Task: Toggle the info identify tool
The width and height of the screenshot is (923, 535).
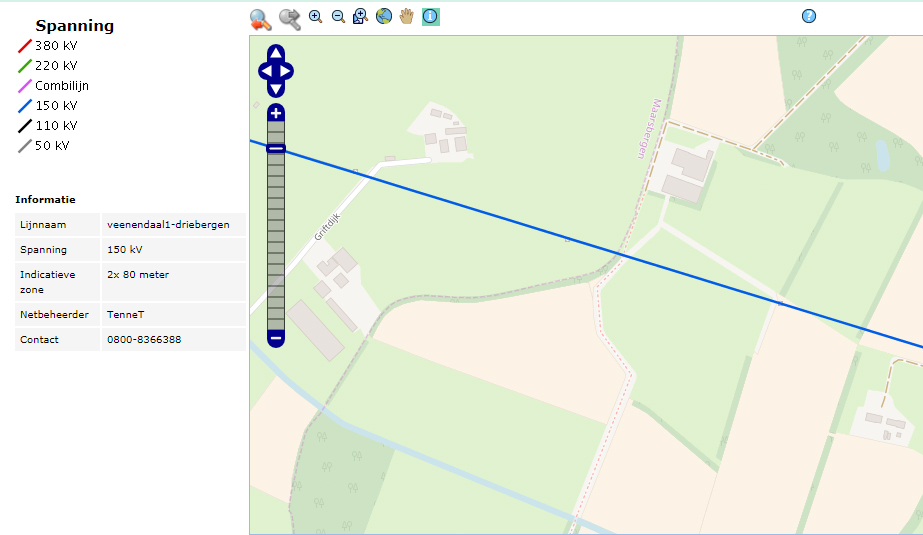Action: 430,17
